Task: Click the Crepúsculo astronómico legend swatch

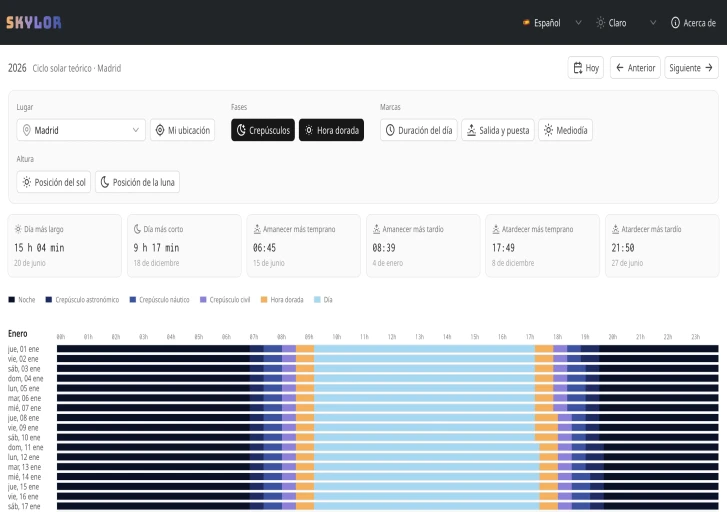Action: point(49,300)
